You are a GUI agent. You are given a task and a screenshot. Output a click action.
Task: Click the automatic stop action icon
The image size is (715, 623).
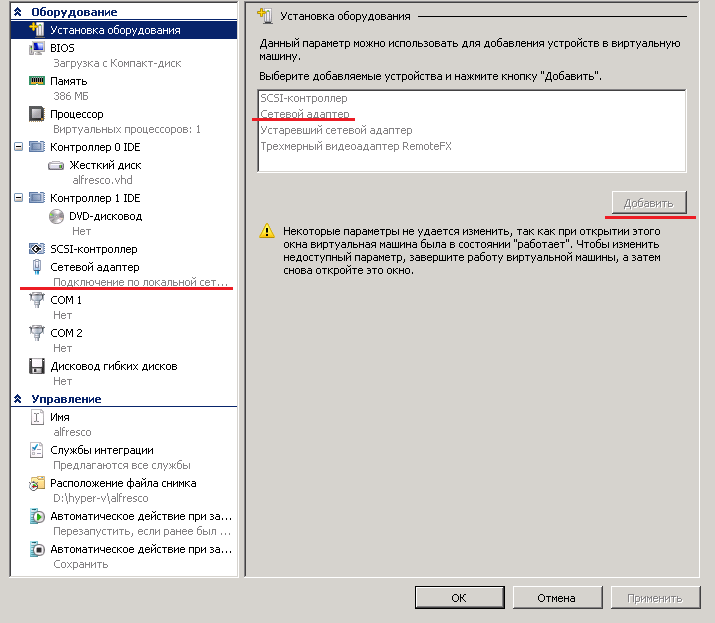point(37,549)
